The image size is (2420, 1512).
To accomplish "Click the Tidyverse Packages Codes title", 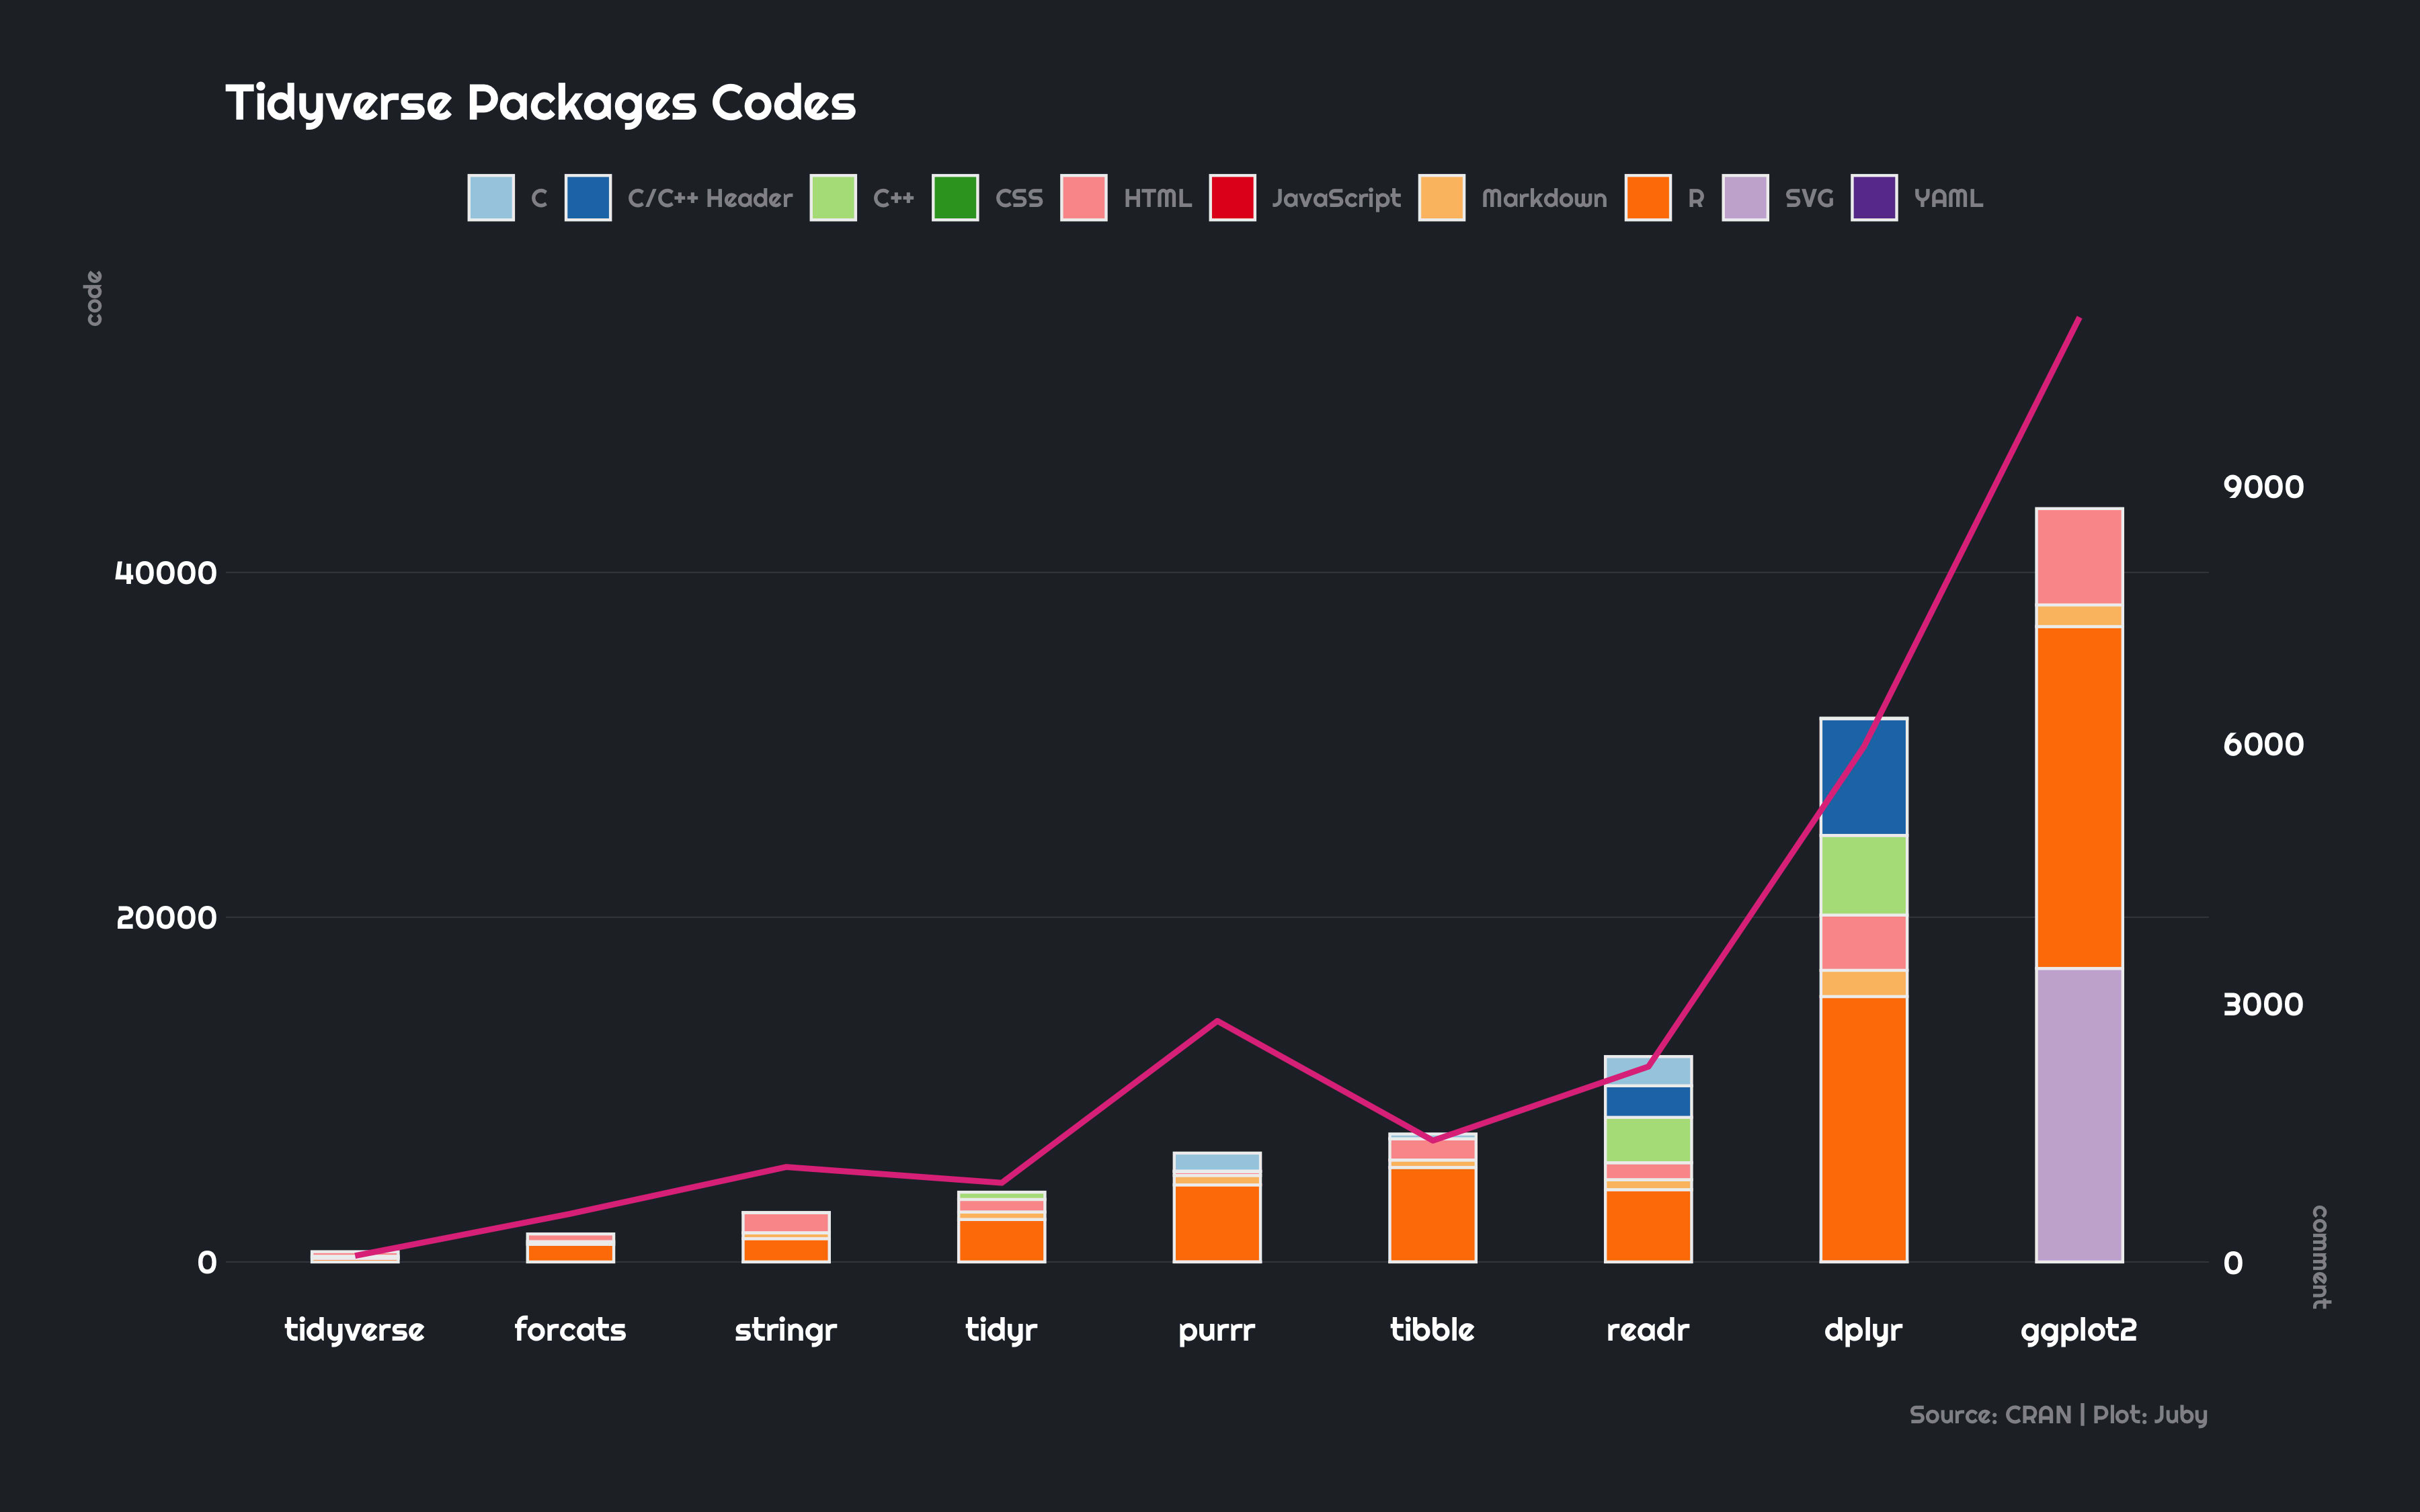I will coord(540,103).
